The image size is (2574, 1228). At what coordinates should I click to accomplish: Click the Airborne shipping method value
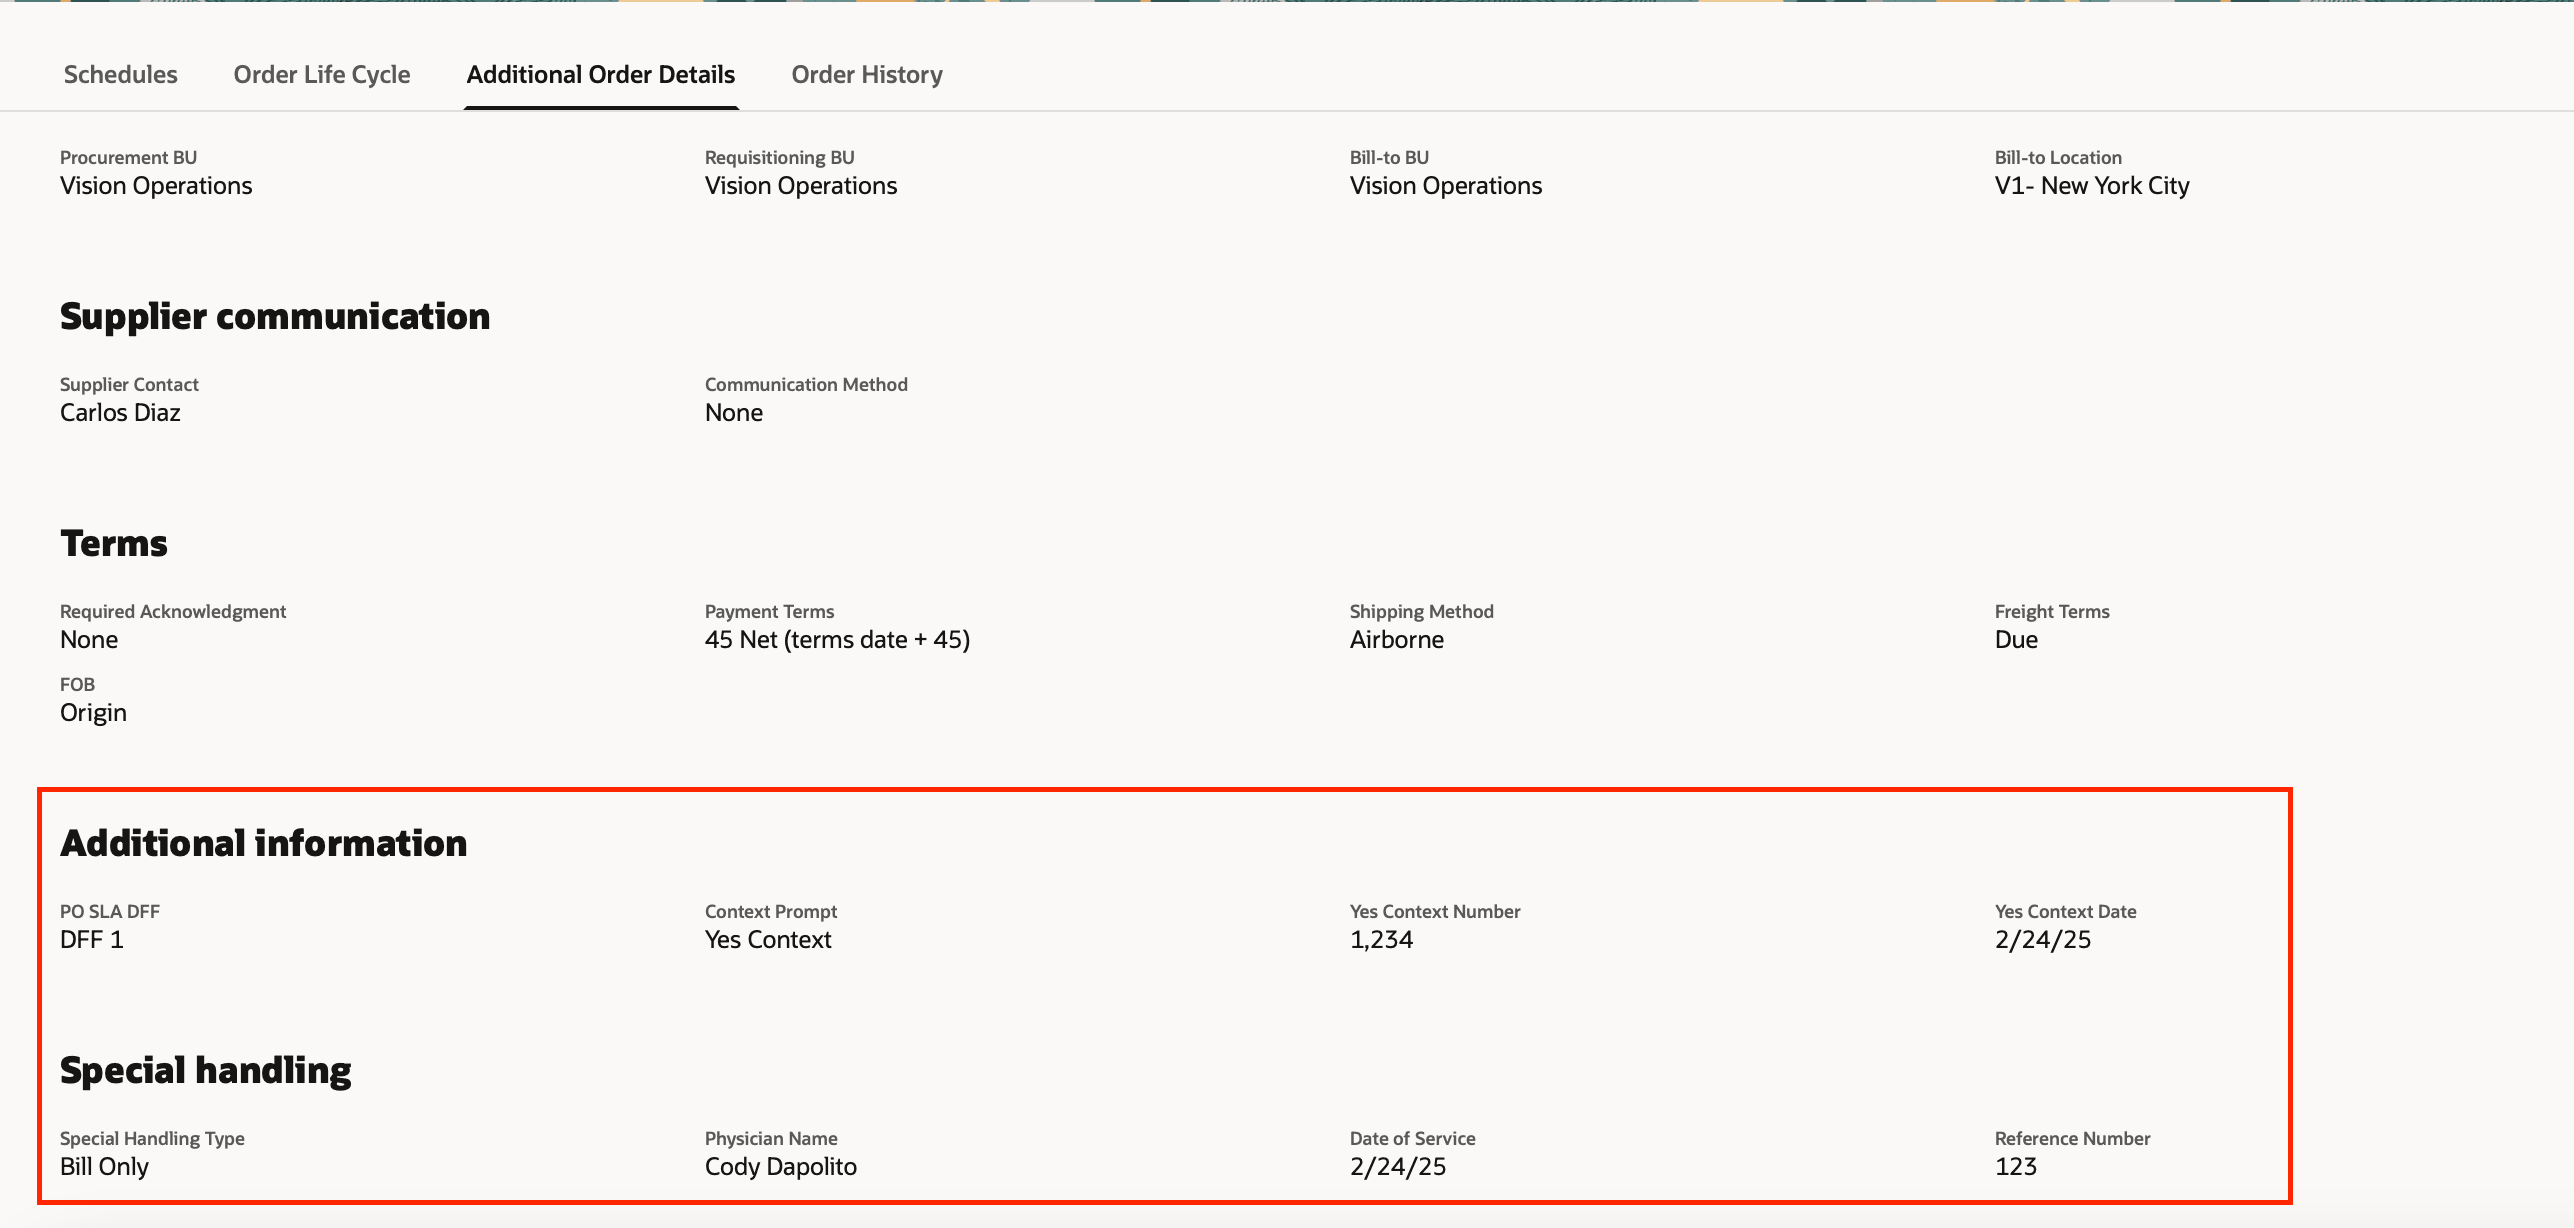(1396, 640)
